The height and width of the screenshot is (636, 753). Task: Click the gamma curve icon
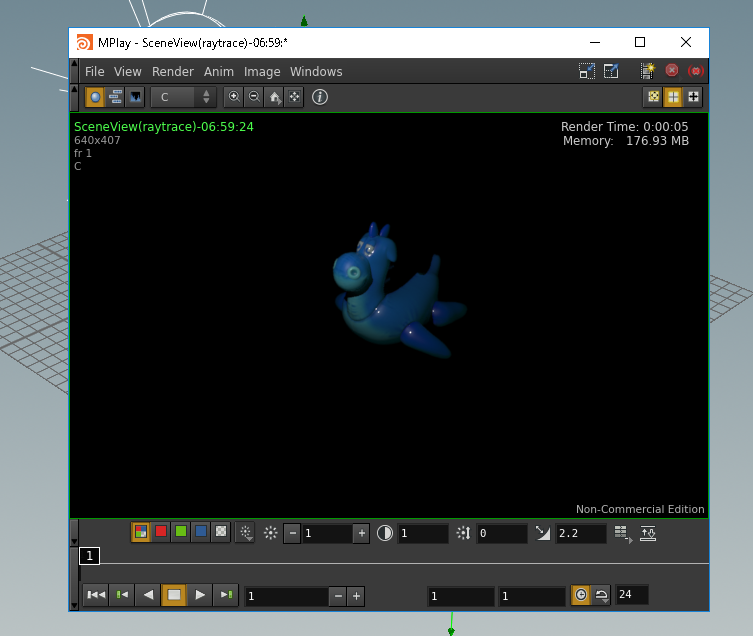[543, 533]
